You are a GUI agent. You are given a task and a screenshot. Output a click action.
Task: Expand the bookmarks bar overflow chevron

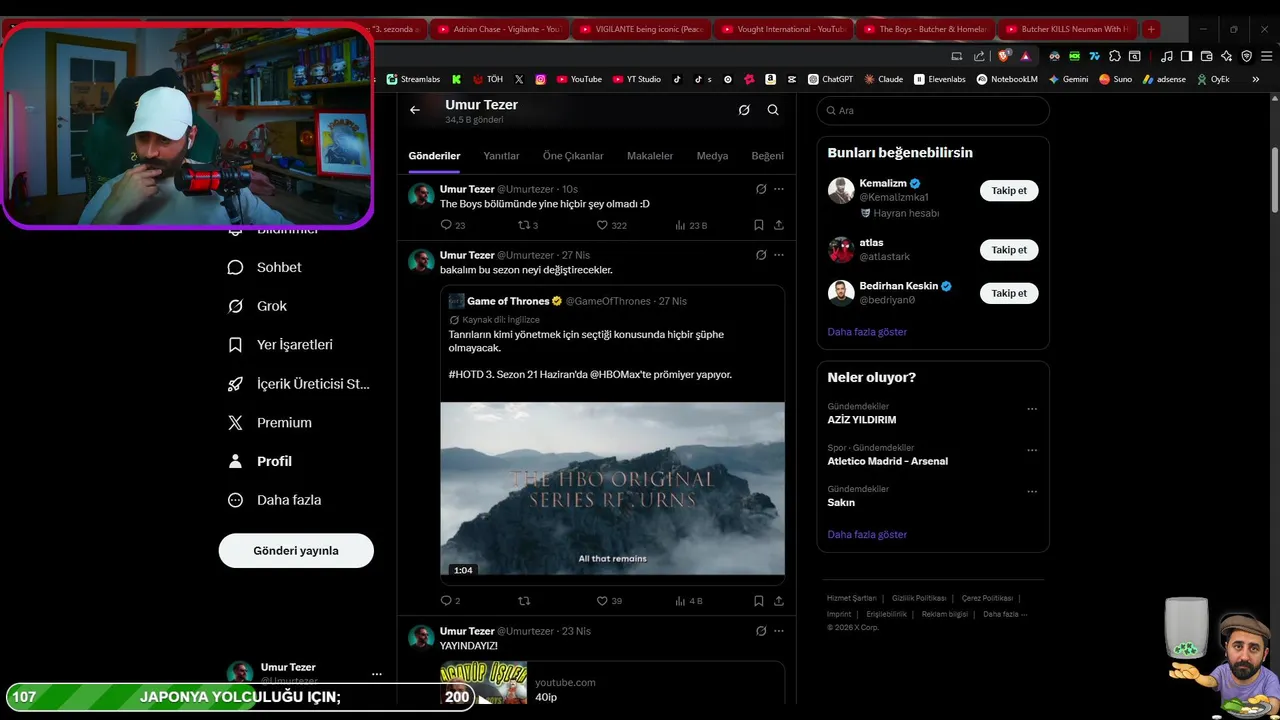click(x=1256, y=79)
